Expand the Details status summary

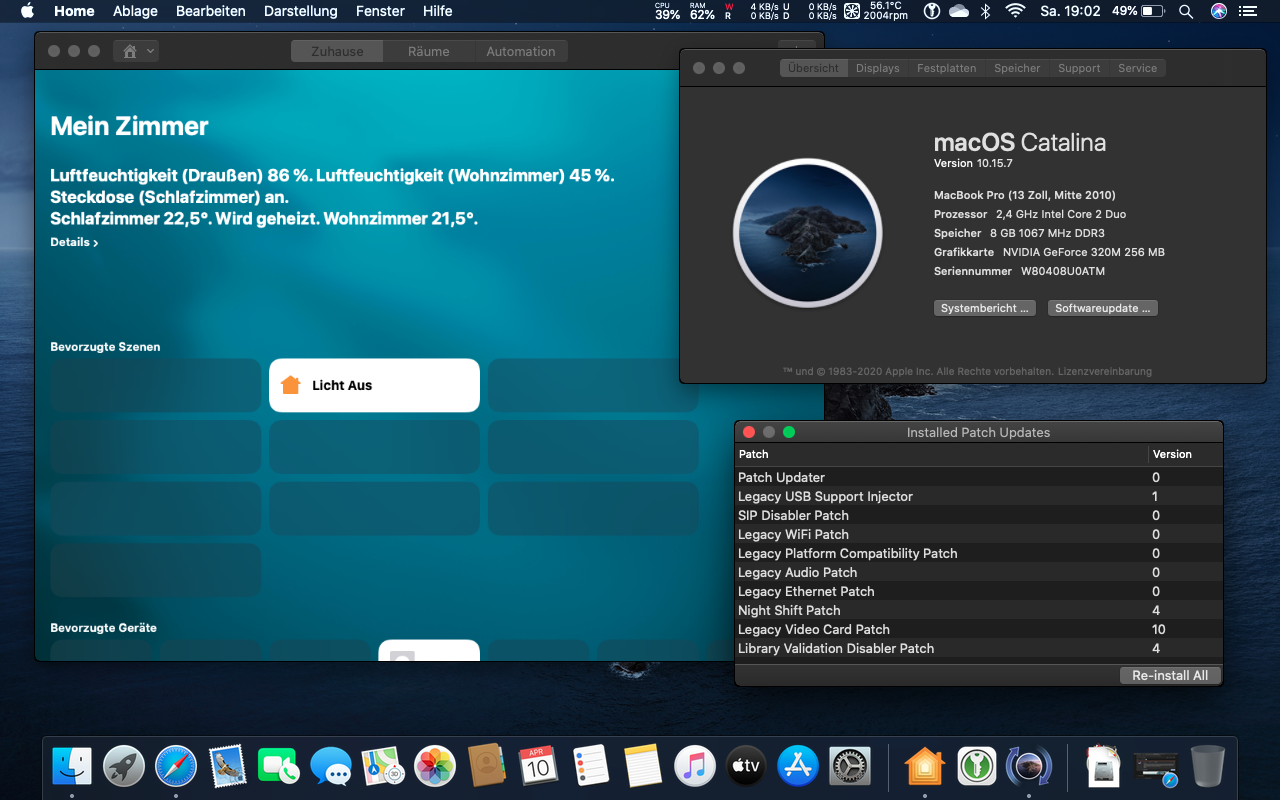74,242
